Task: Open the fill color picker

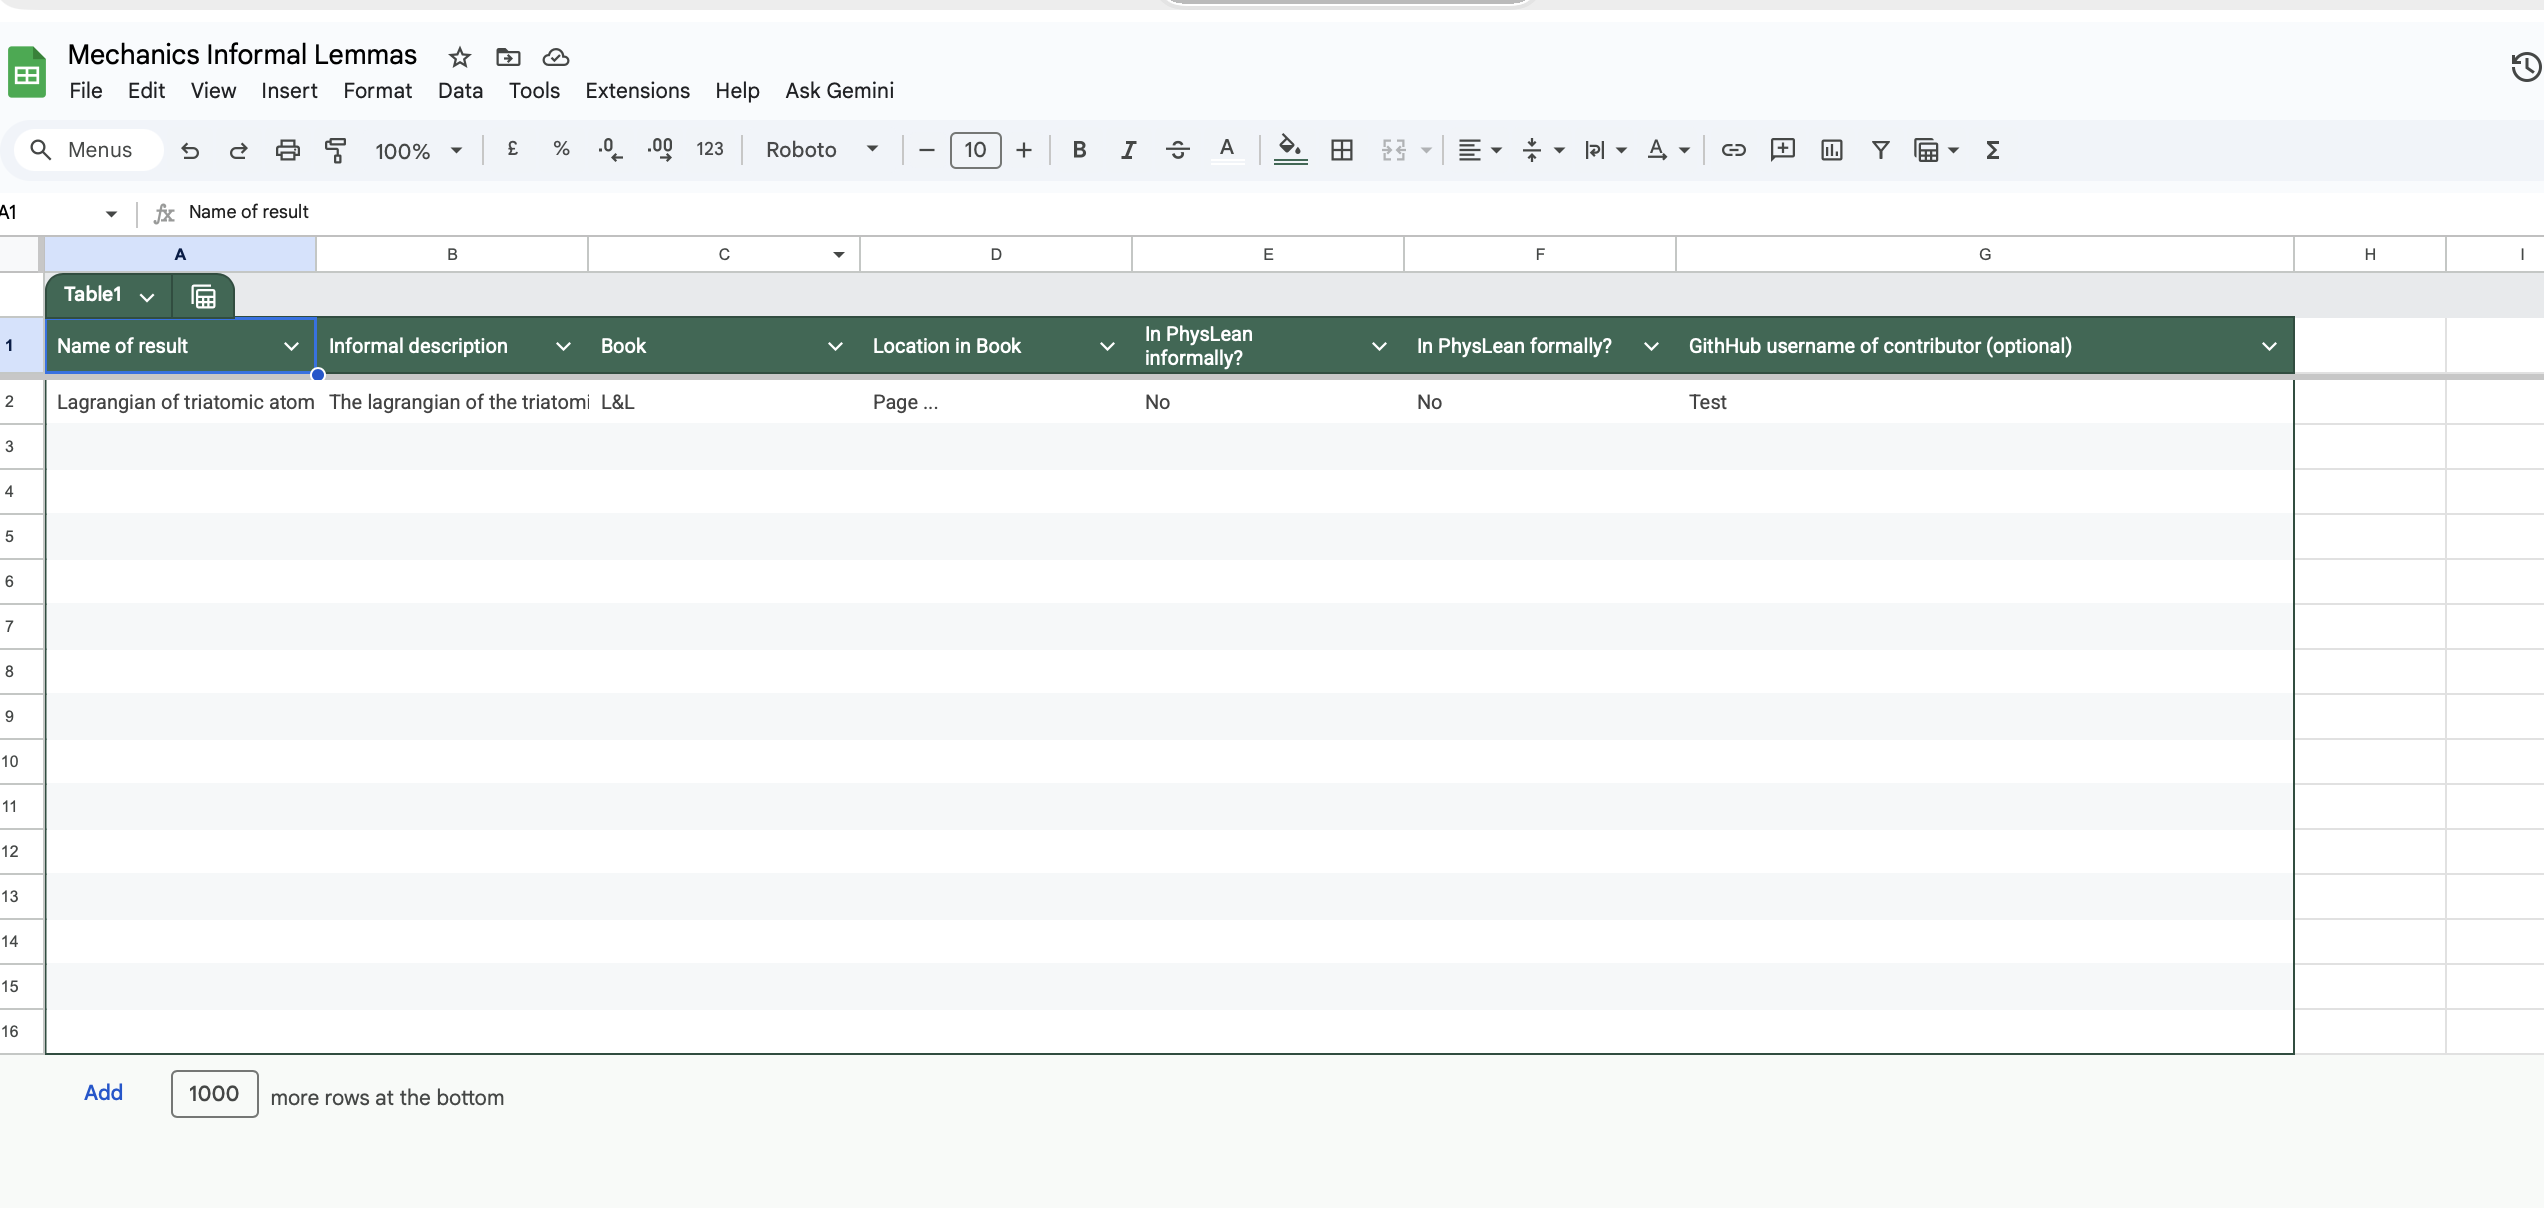Action: coord(1290,150)
